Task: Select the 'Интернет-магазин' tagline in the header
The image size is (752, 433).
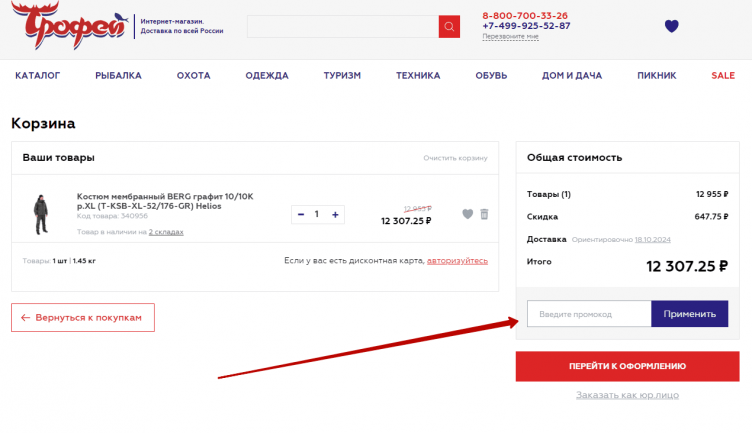Action: [172, 22]
